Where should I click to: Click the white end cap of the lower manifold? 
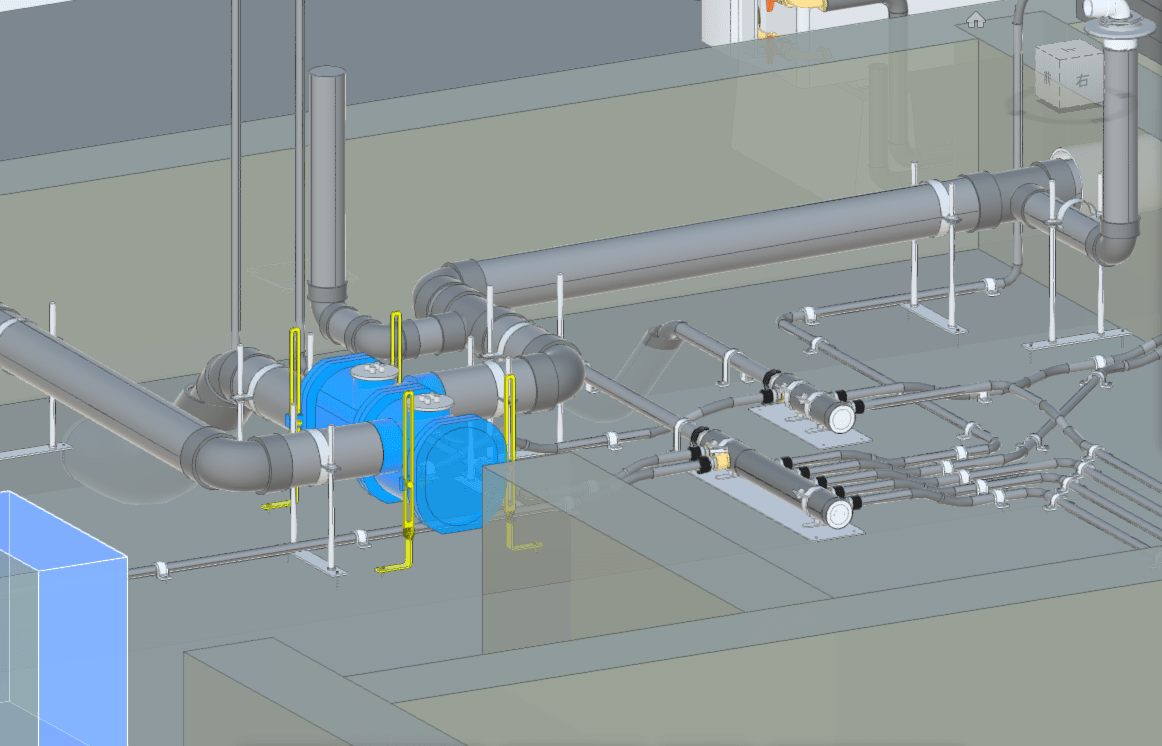837,513
